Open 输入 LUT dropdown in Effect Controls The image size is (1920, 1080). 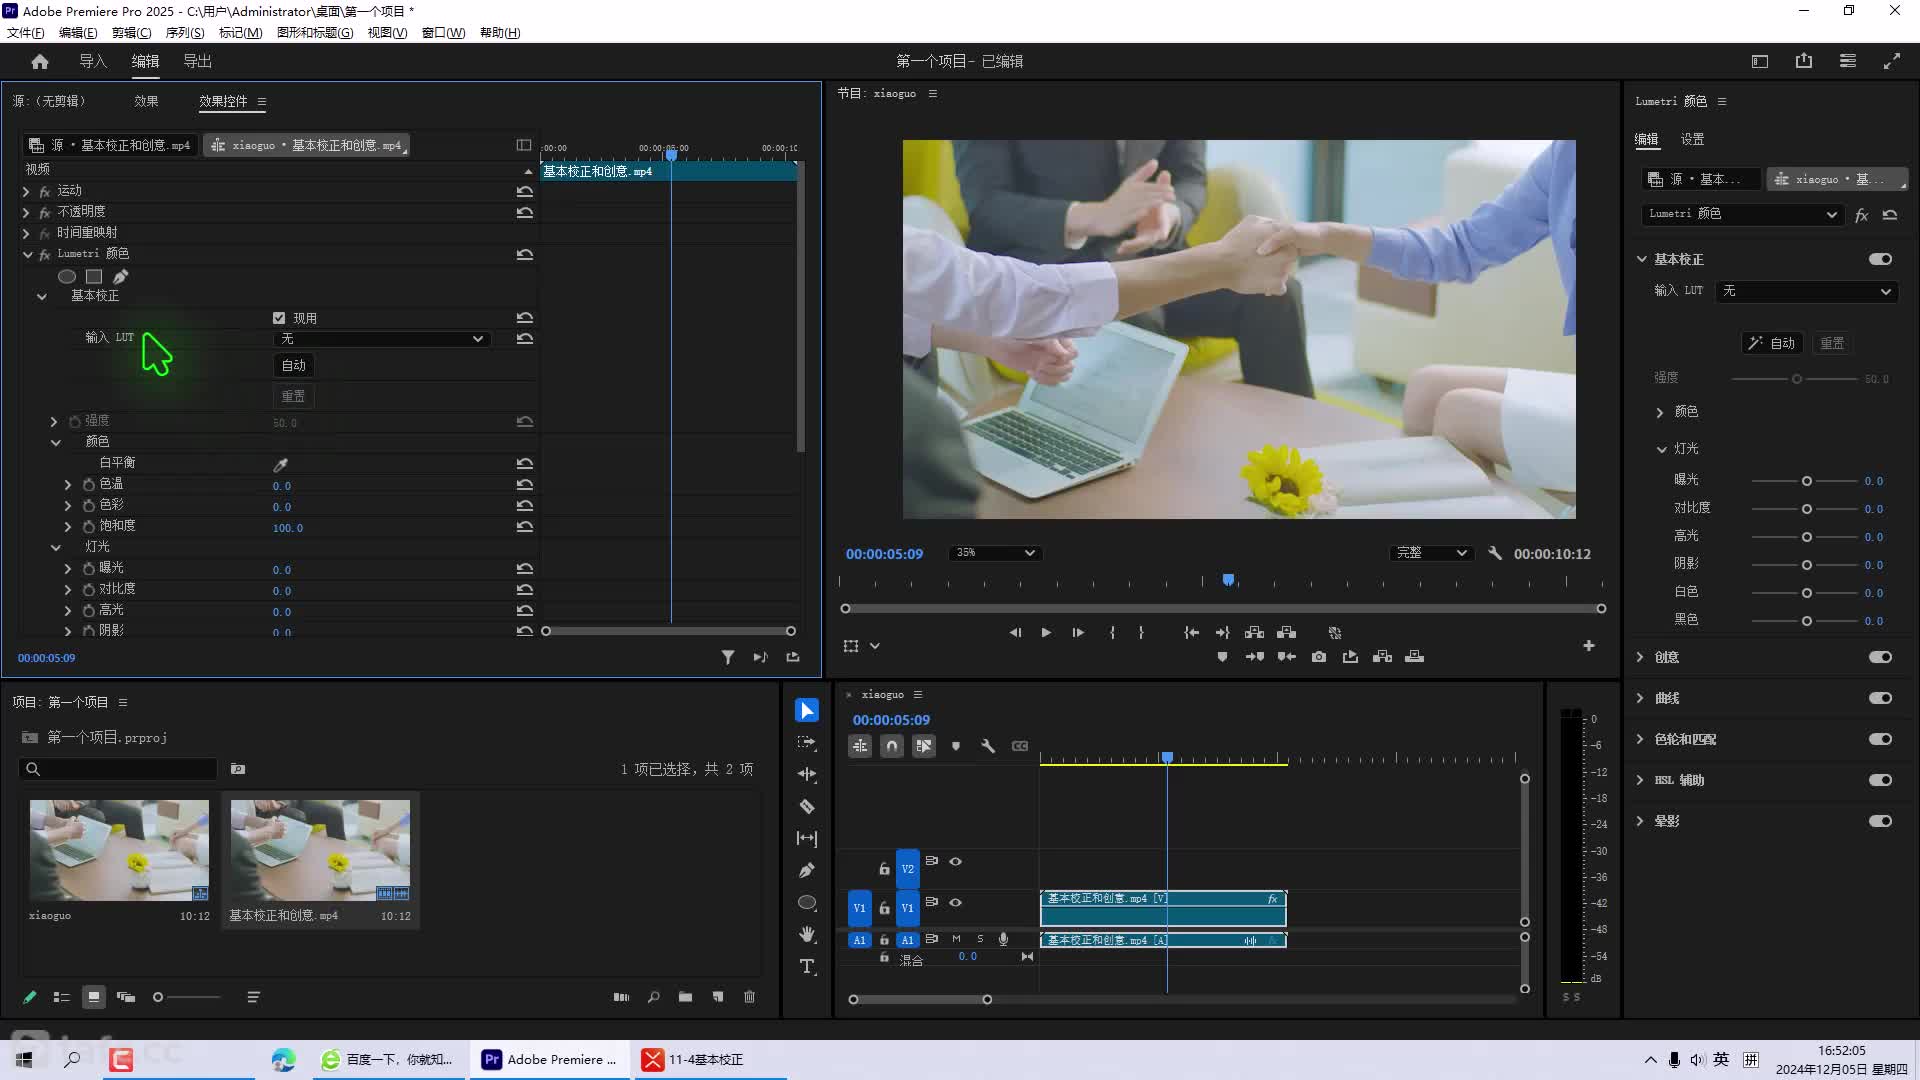[x=382, y=339]
